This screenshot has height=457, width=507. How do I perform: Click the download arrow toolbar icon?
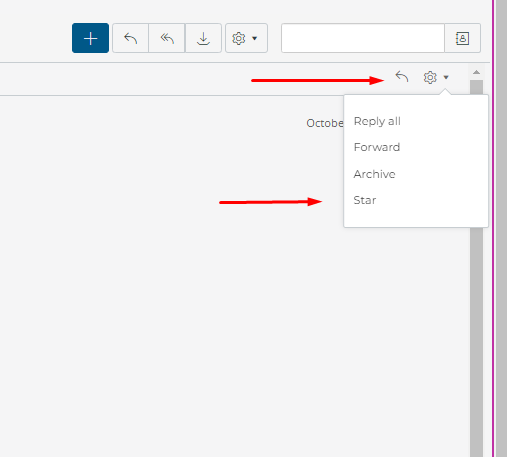[x=203, y=38]
